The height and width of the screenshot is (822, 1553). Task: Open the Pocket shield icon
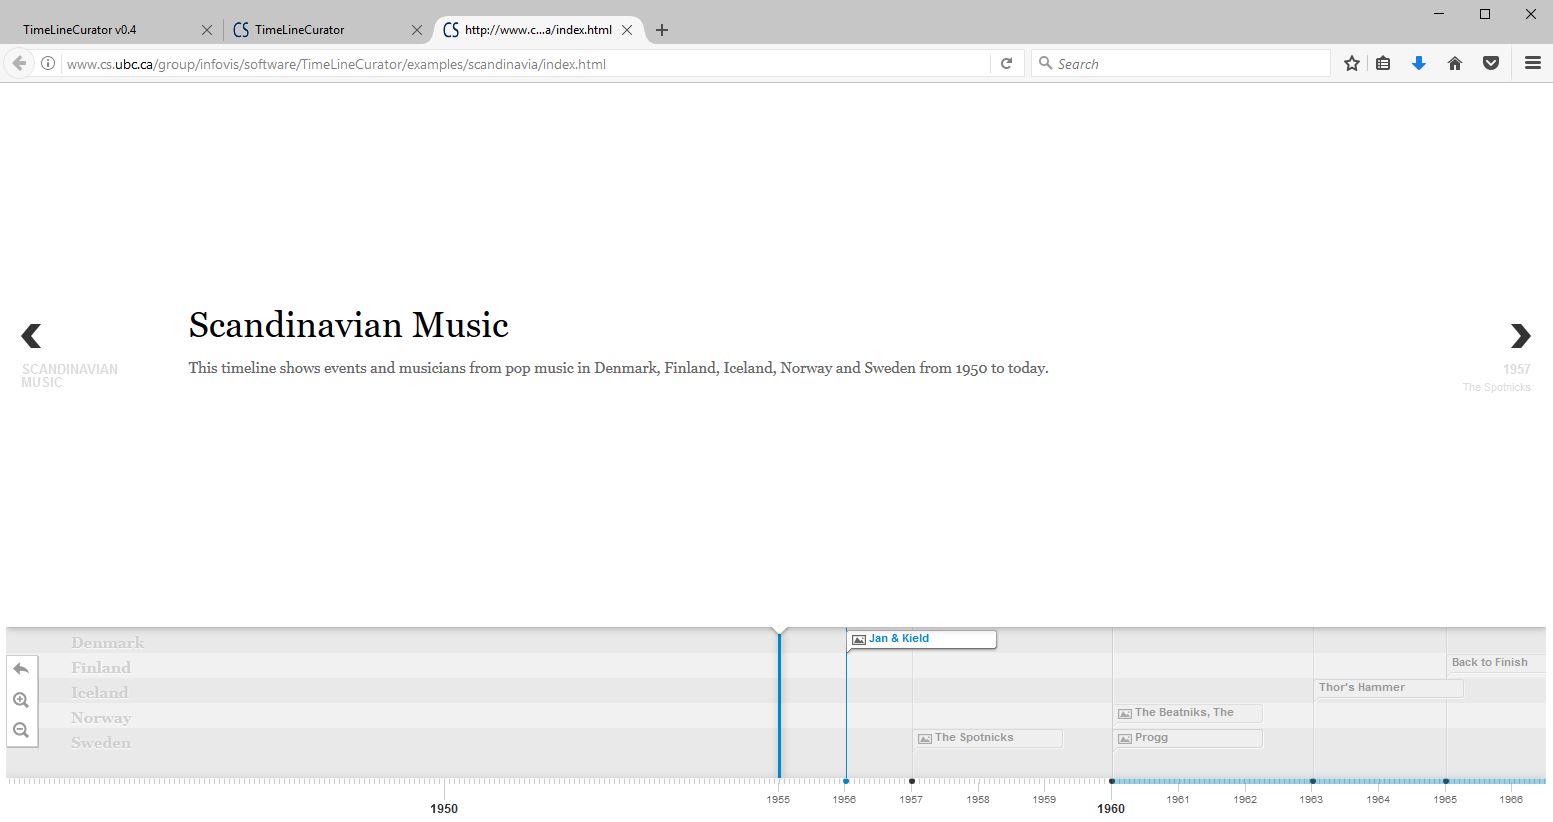pos(1491,64)
